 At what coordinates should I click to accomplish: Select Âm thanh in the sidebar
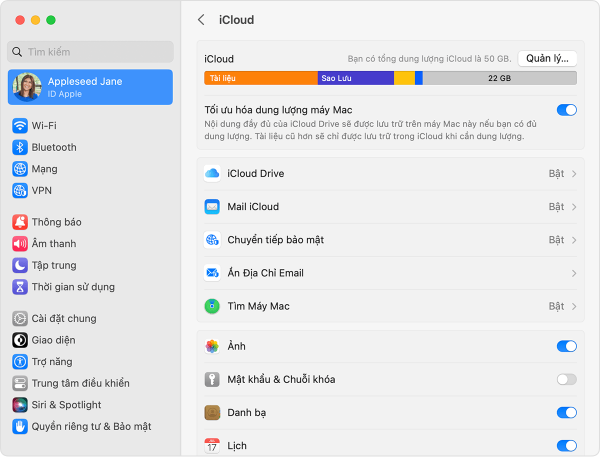[90, 243]
